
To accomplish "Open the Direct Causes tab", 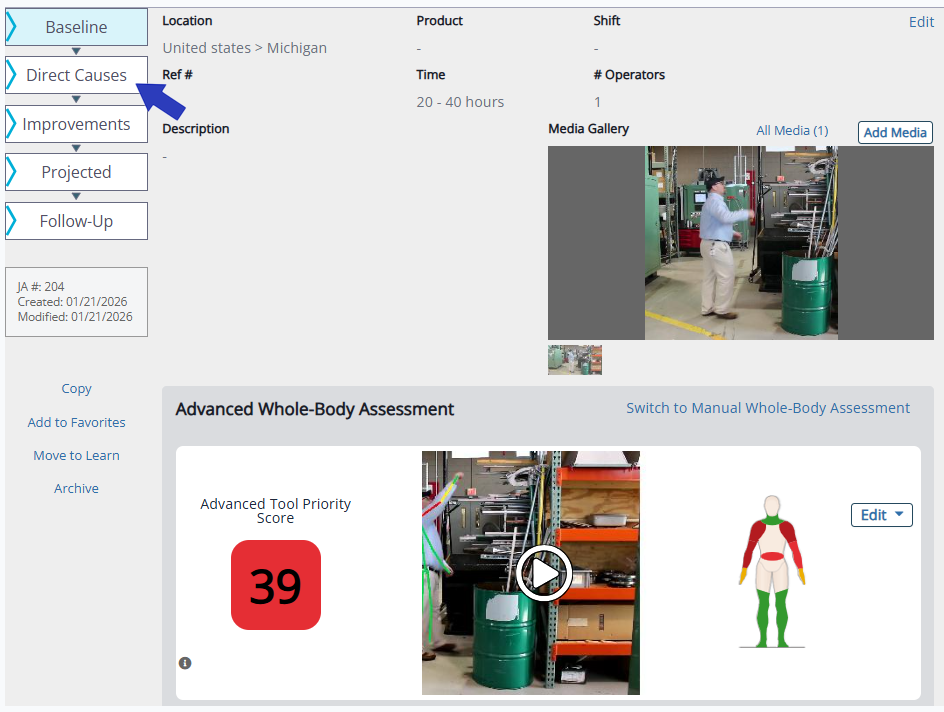I will (x=76, y=75).
